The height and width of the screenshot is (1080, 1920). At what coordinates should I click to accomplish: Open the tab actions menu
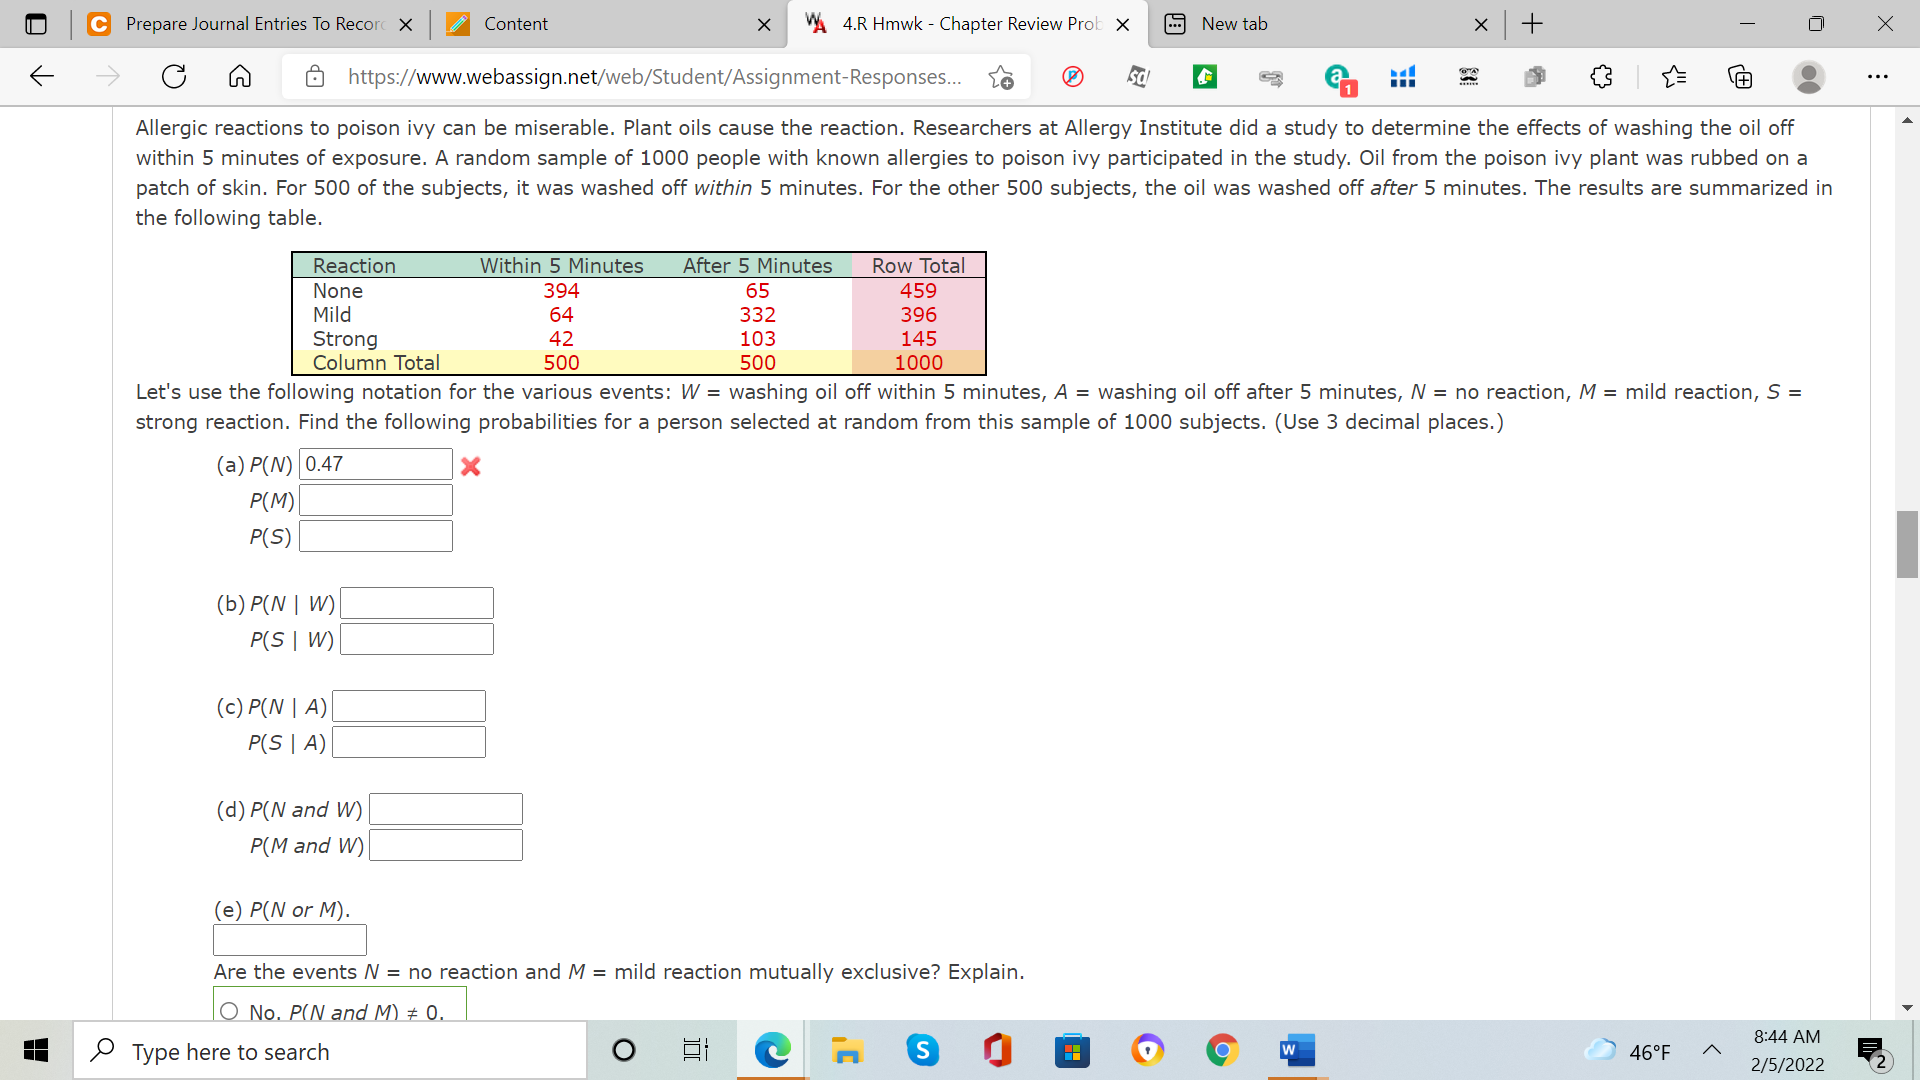[x=36, y=24]
